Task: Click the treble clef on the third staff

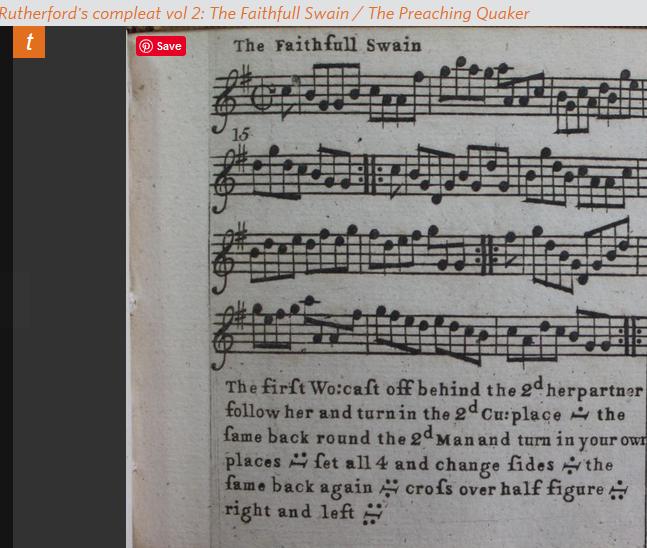Action: point(226,258)
